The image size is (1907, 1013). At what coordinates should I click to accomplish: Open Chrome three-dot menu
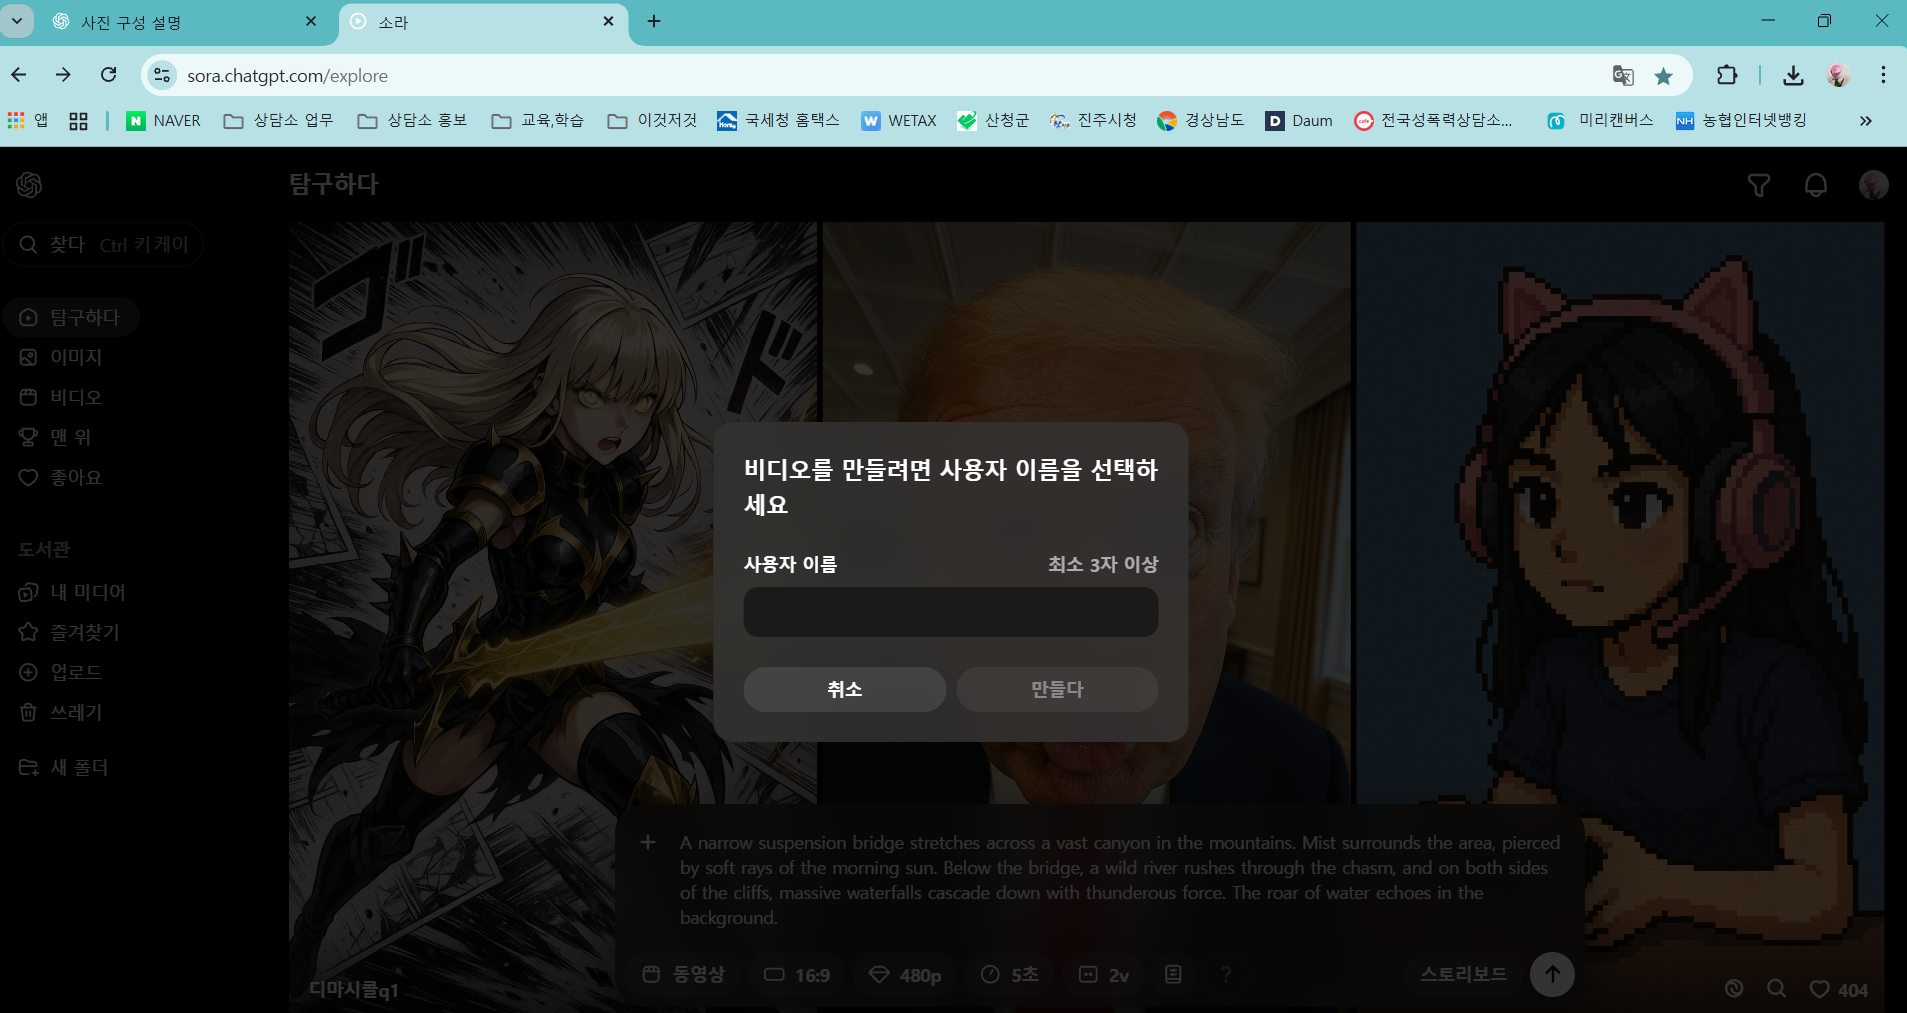pyautogui.click(x=1883, y=75)
